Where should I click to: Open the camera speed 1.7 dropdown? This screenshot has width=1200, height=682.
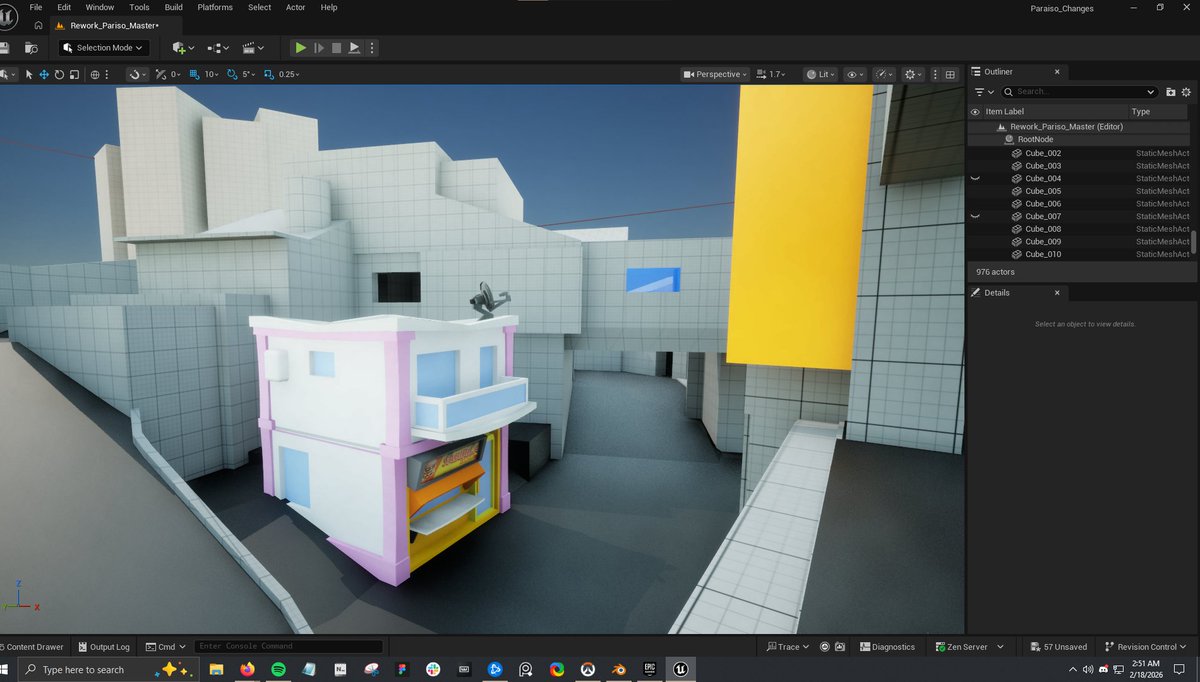(x=771, y=74)
